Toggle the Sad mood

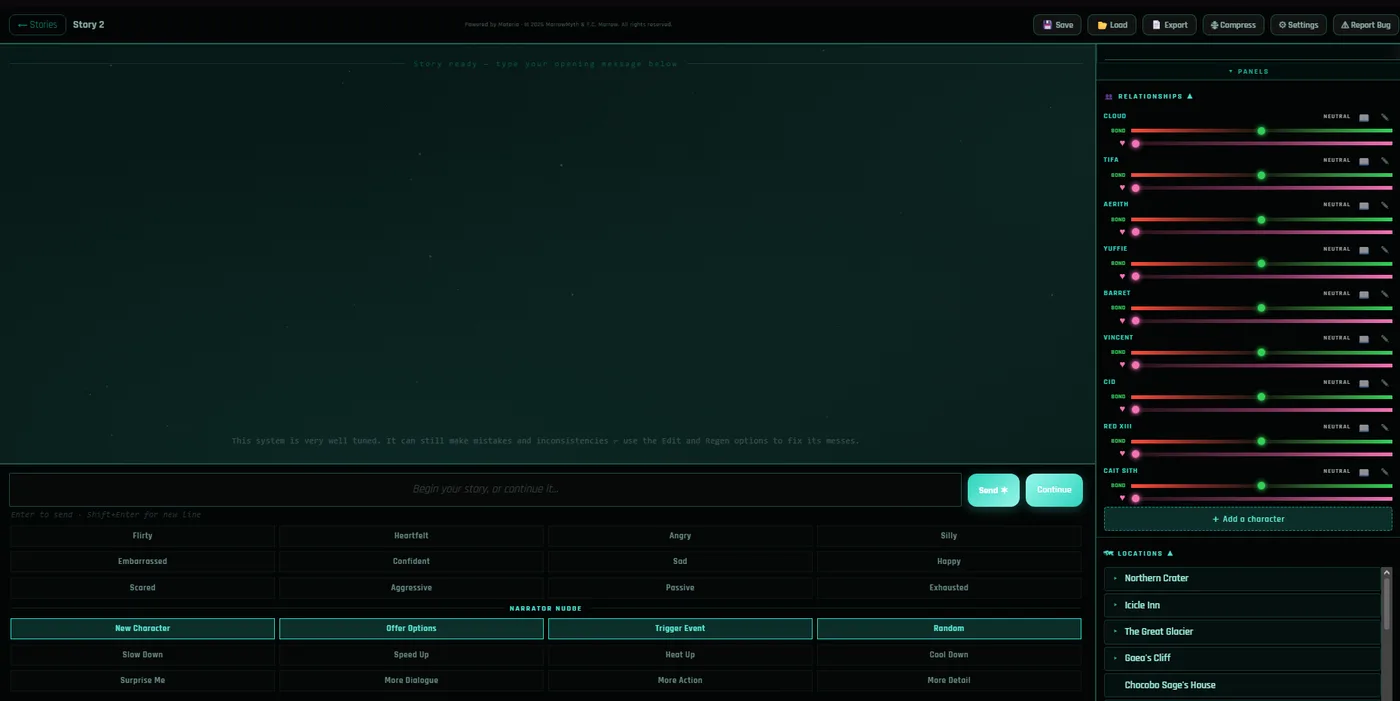(x=680, y=561)
